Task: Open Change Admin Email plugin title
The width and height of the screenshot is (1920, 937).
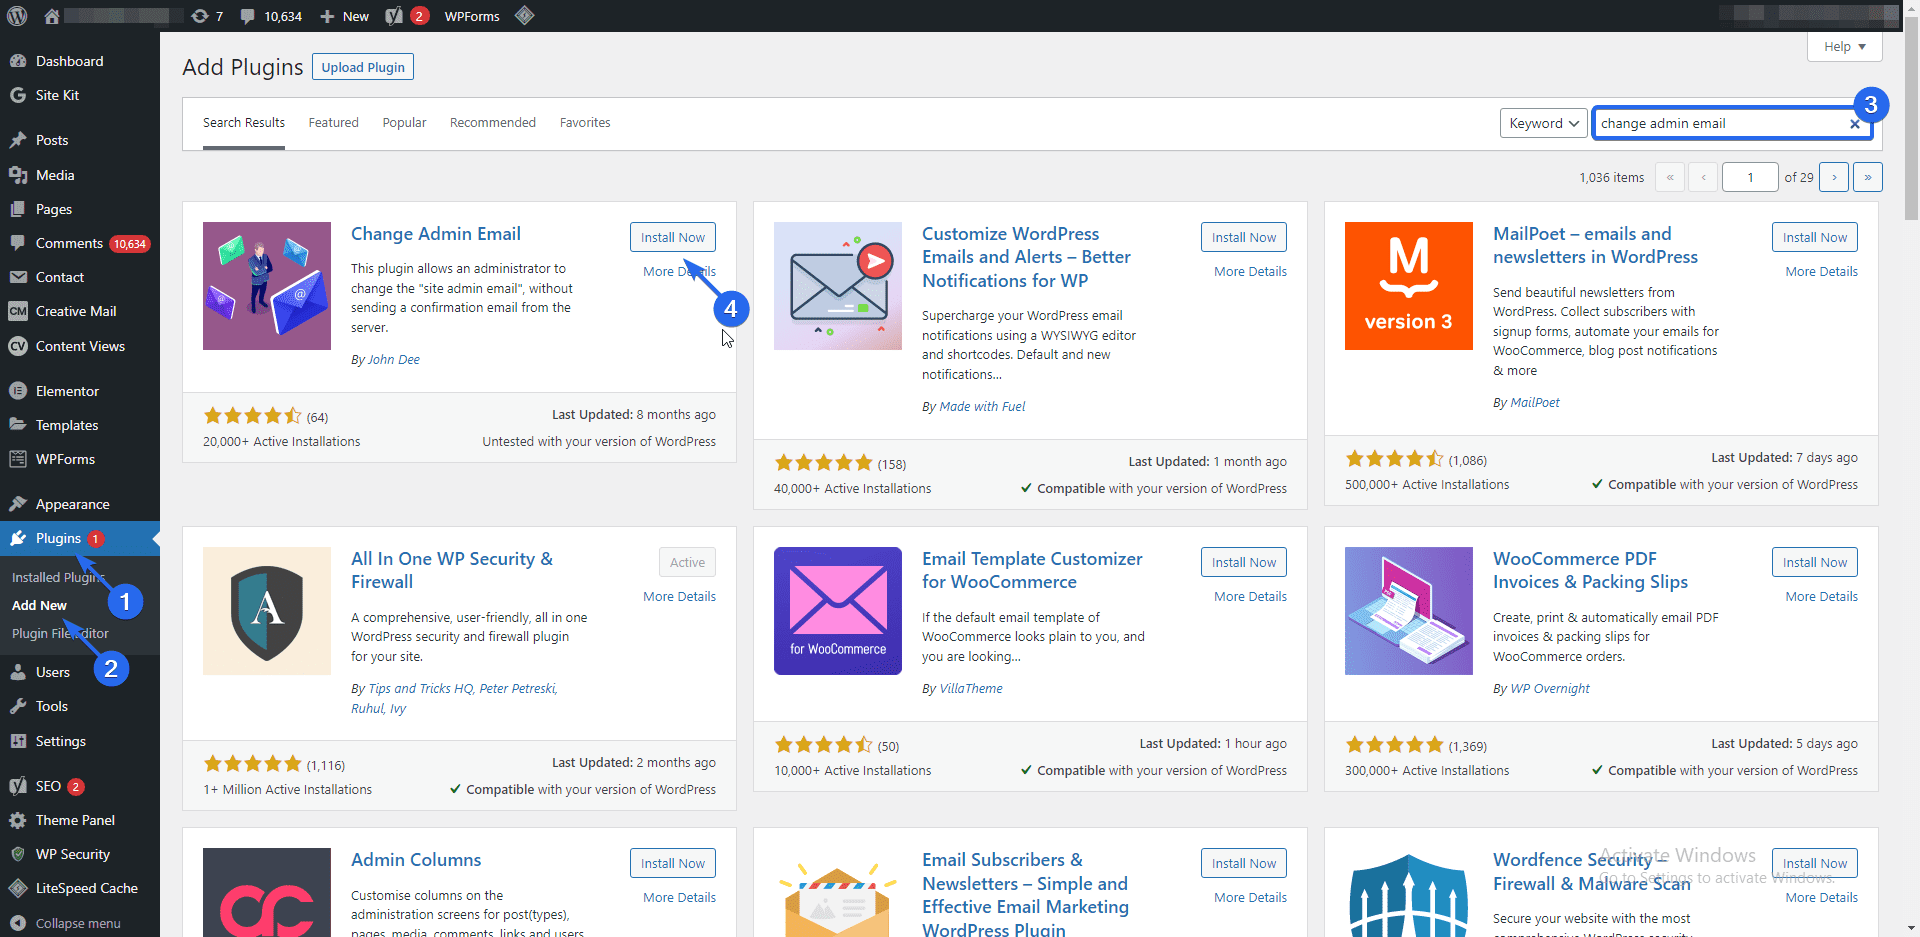Action: [436, 233]
